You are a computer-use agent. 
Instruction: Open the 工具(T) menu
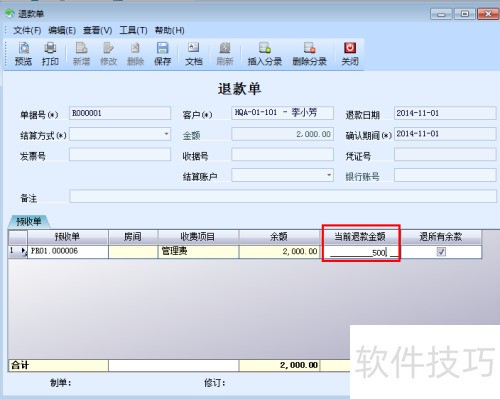click(x=133, y=31)
